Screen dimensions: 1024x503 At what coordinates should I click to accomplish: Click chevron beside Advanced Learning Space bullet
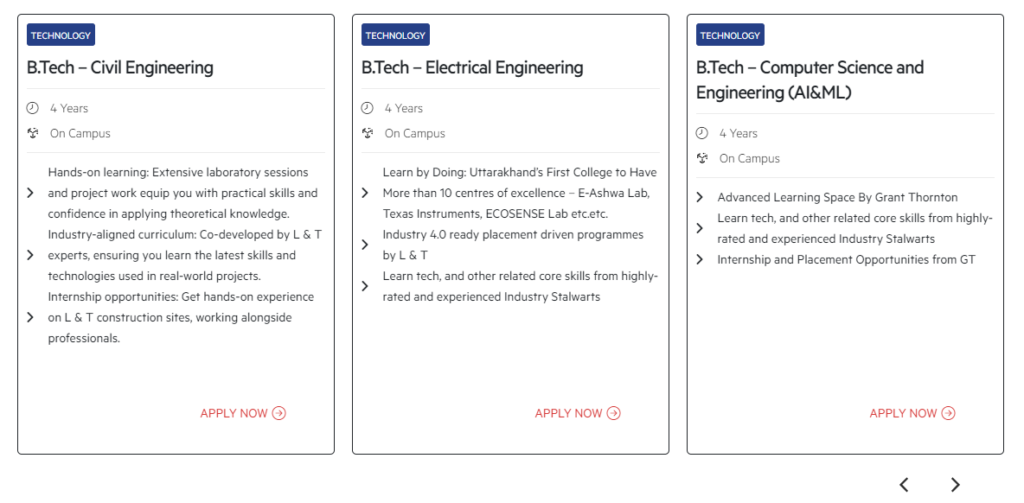tap(699, 197)
